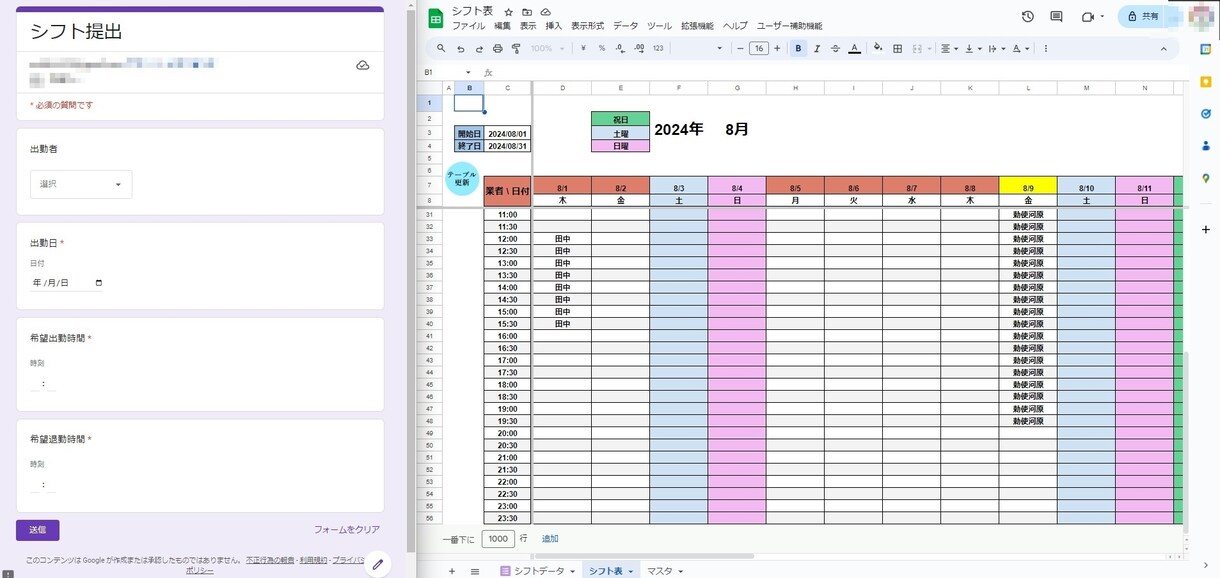Open the 表示形式 menu
This screenshot has height=578, width=1220.
point(587,26)
